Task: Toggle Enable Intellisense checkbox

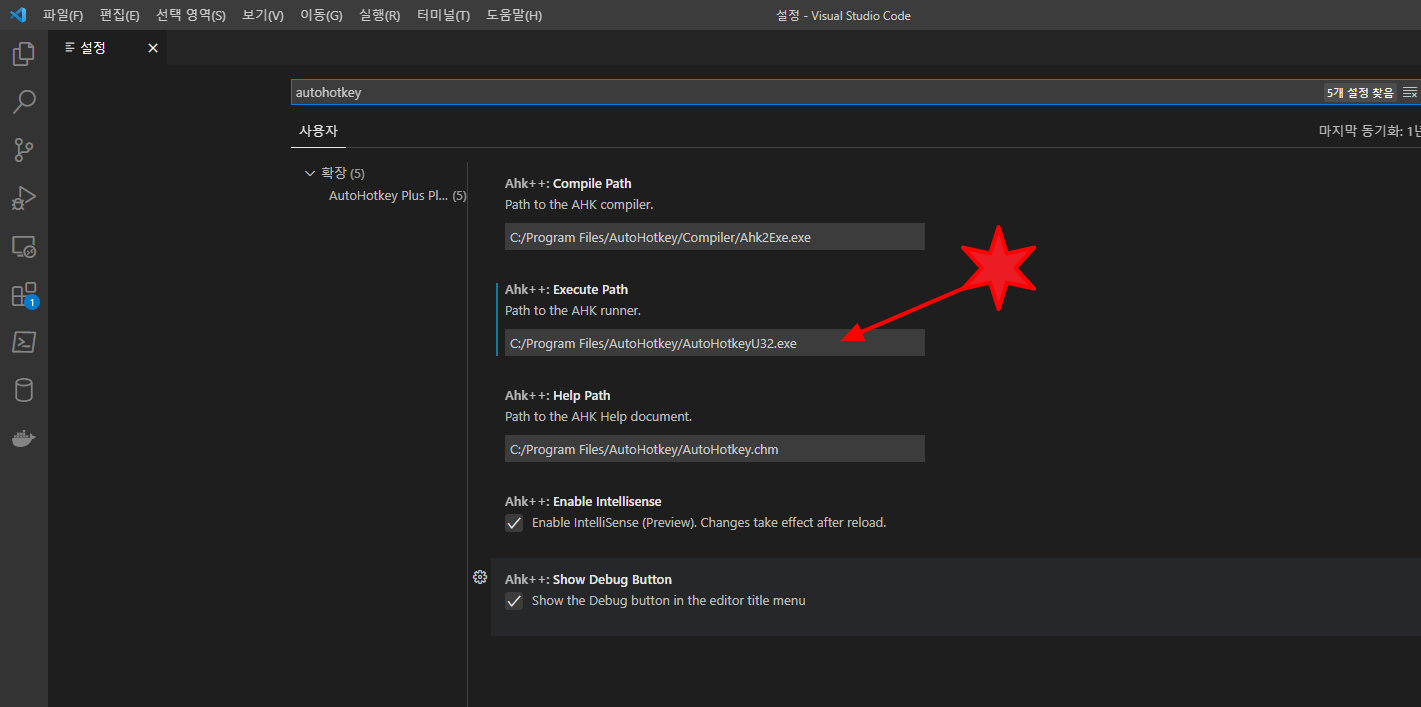Action: click(514, 523)
